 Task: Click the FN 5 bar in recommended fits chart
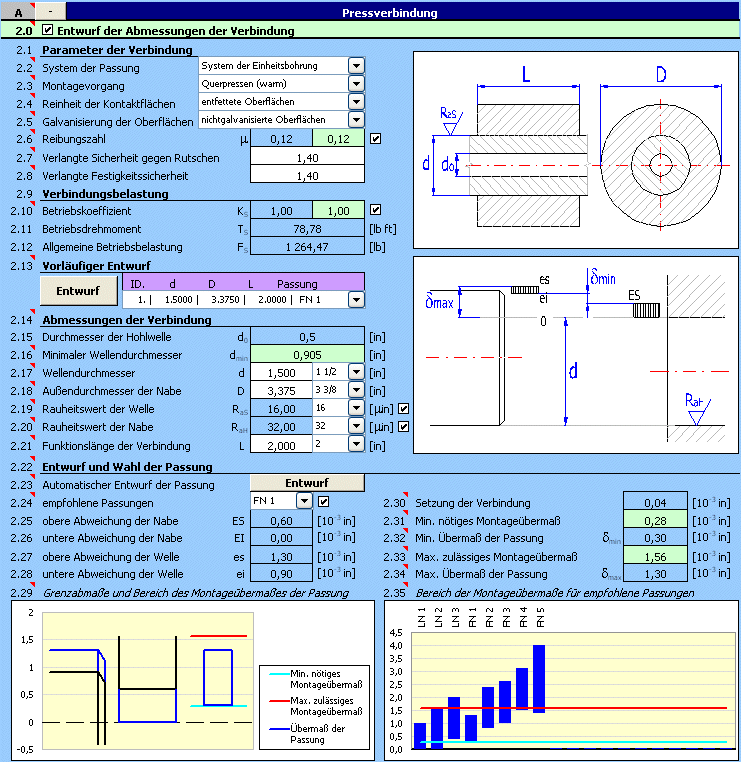pyautogui.click(x=539, y=679)
